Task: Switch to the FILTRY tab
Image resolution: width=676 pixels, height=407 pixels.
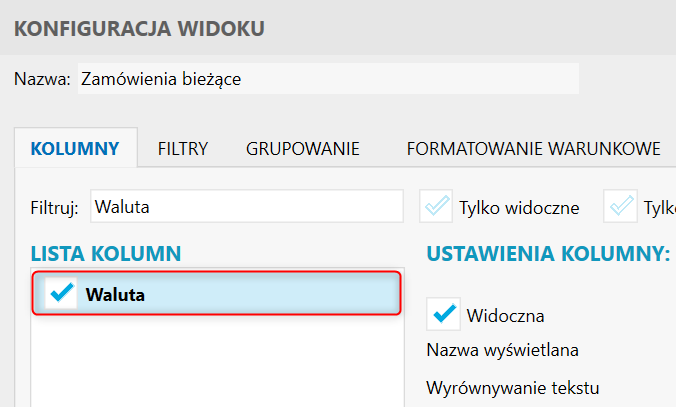Action: (182, 149)
